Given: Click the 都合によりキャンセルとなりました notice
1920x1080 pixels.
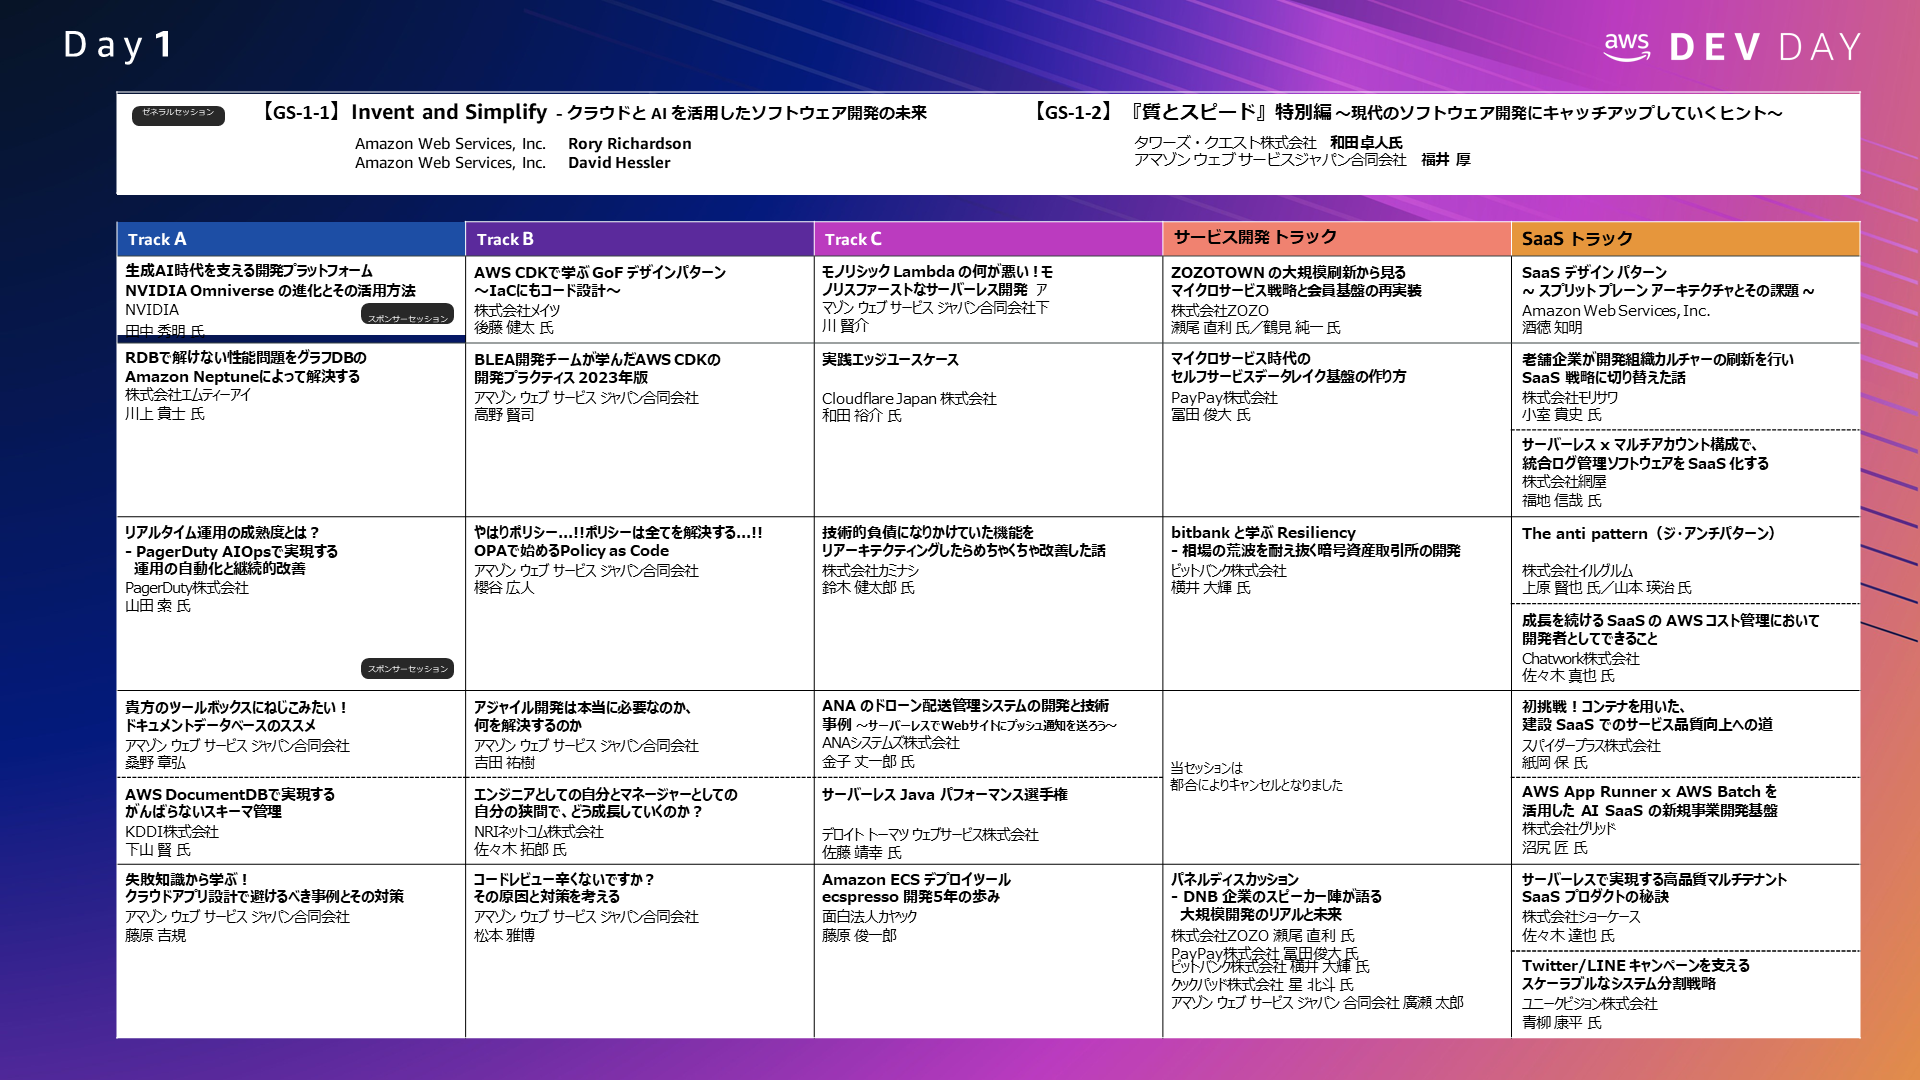Looking at the screenshot, I should point(1256,786).
